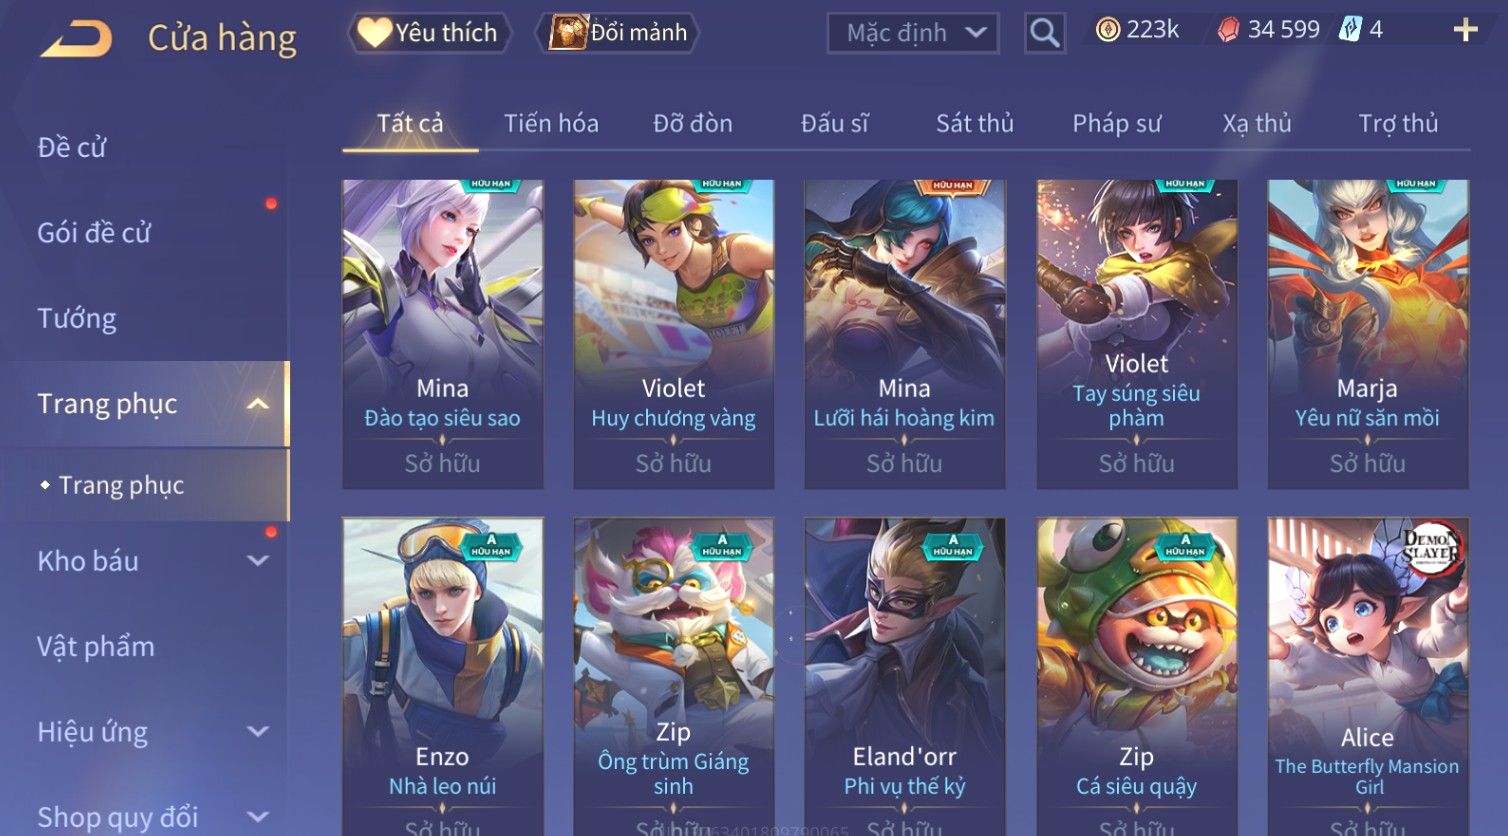Screen dimensions: 1508x836
Task: Collapse the Trang phục sidebar section
Action: 257,404
